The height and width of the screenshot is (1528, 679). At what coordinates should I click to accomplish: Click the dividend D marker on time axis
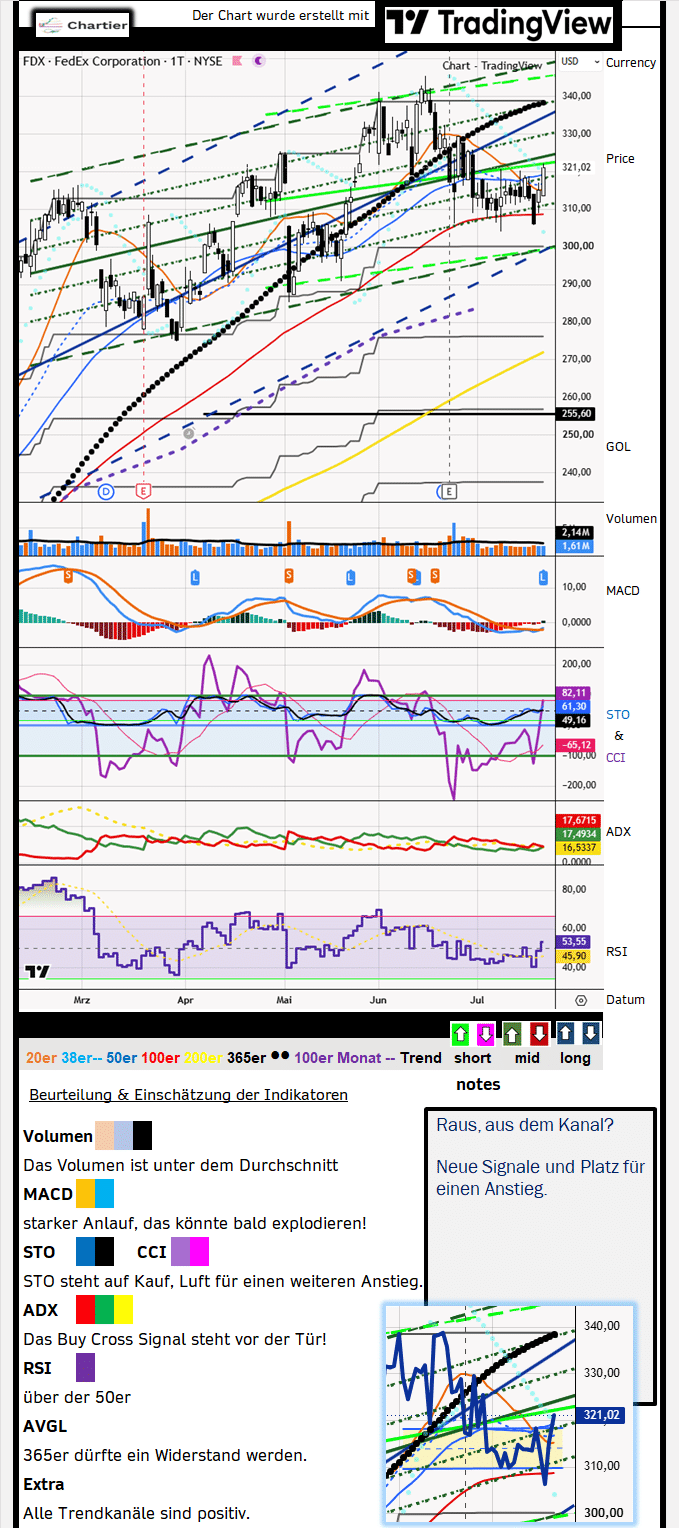point(105,492)
